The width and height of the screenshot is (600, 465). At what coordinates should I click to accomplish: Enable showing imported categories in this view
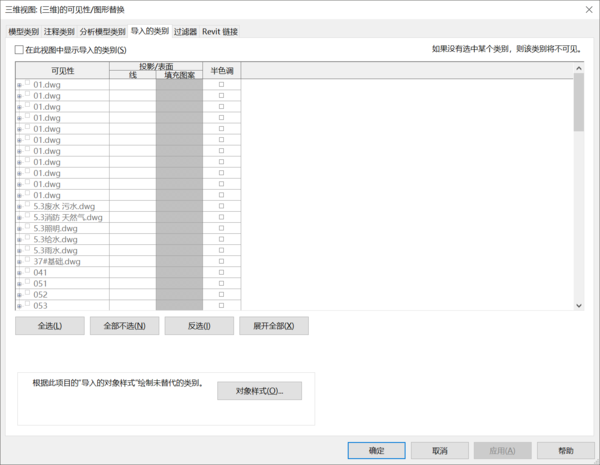tap(20, 49)
